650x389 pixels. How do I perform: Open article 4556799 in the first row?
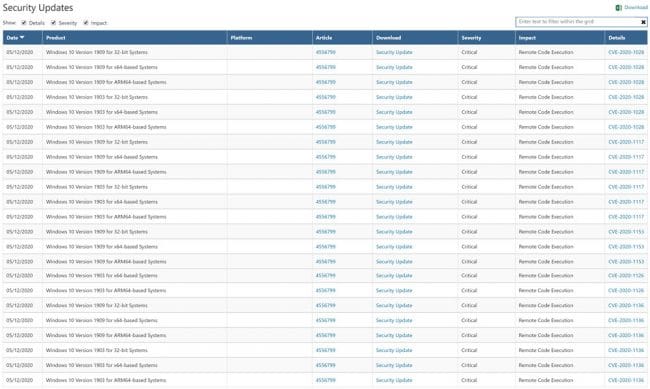coord(326,52)
